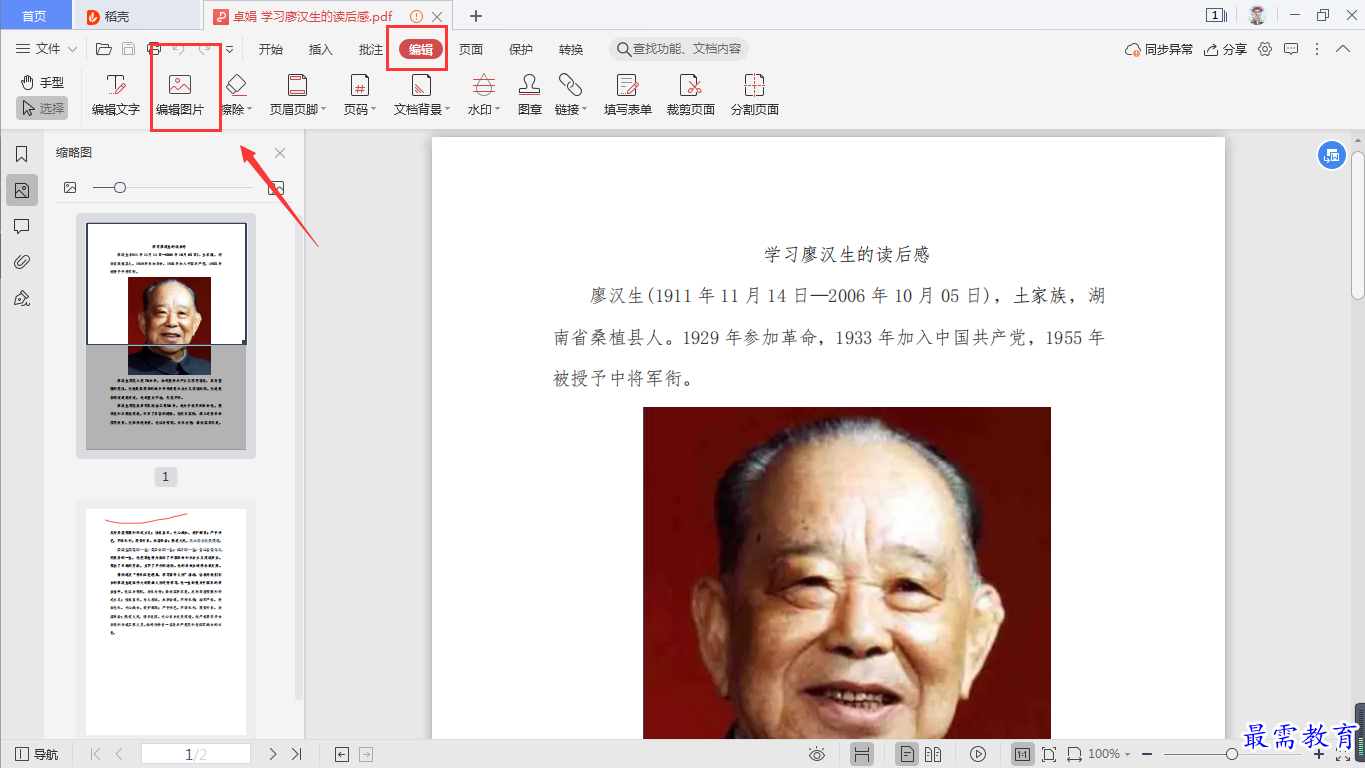
Task: Collapse the ribbon with up chevron
Action: click(x=1343, y=49)
